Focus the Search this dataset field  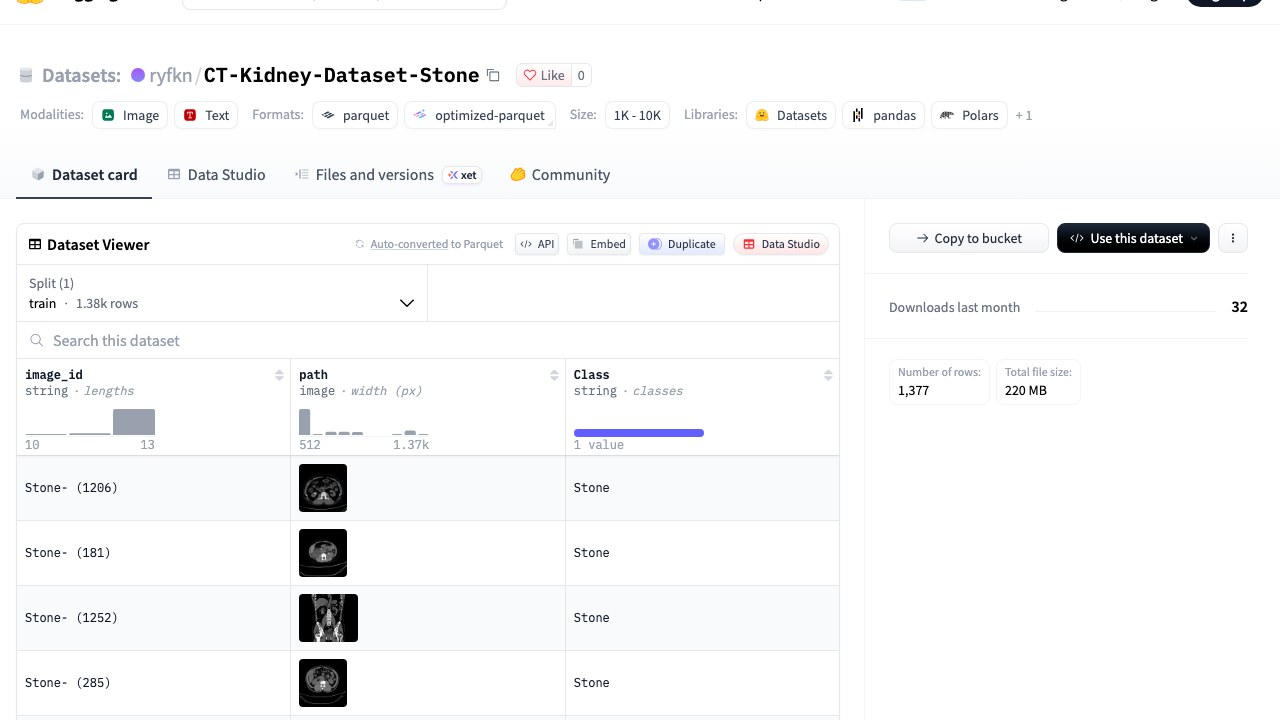[x=428, y=340]
